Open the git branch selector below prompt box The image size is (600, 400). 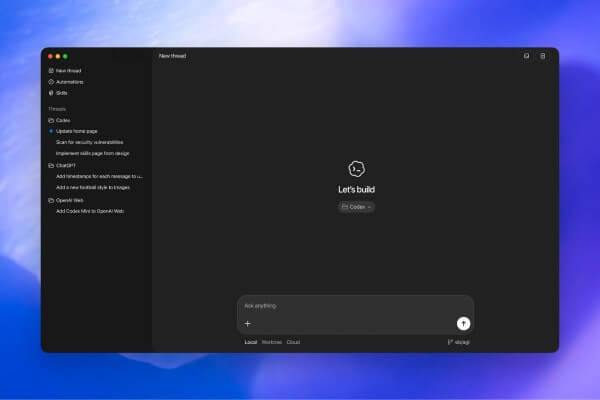coord(458,342)
